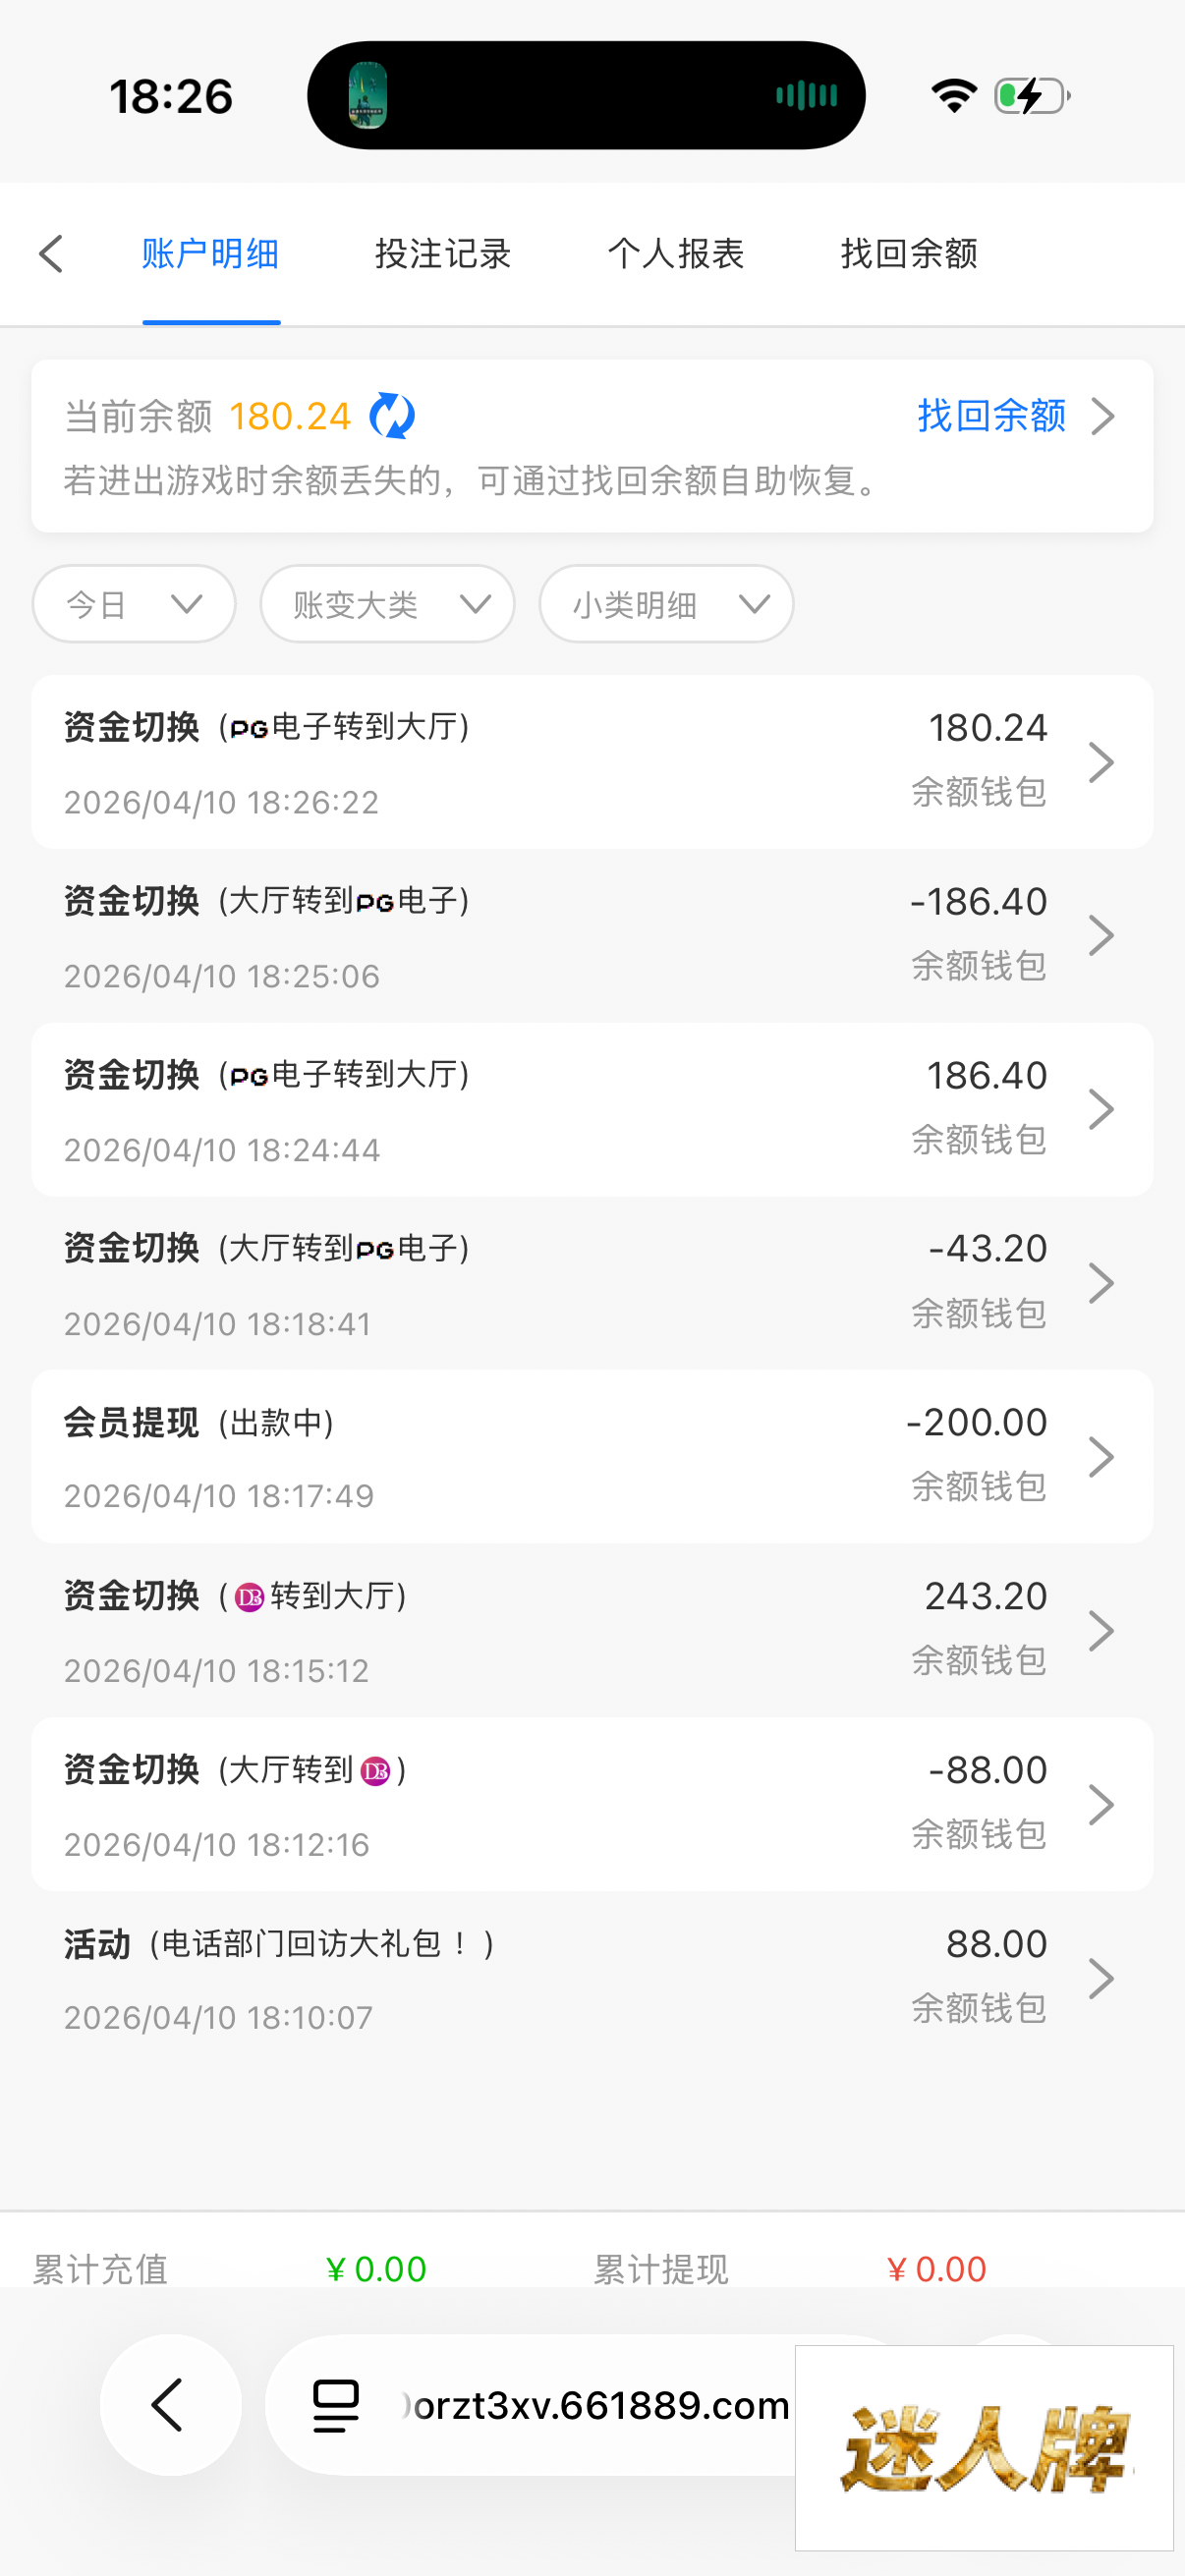Tap chevron on the 180.24 transfer row
The width and height of the screenshot is (1185, 2576).
coord(1101,762)
